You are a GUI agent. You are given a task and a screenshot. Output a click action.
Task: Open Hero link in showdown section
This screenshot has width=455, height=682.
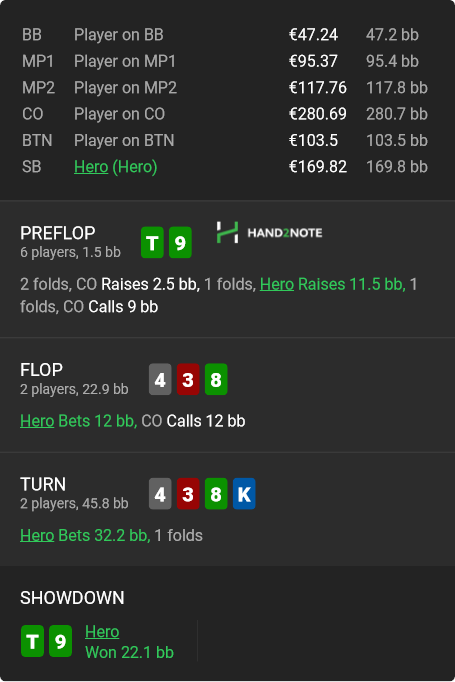pos(102,632)
